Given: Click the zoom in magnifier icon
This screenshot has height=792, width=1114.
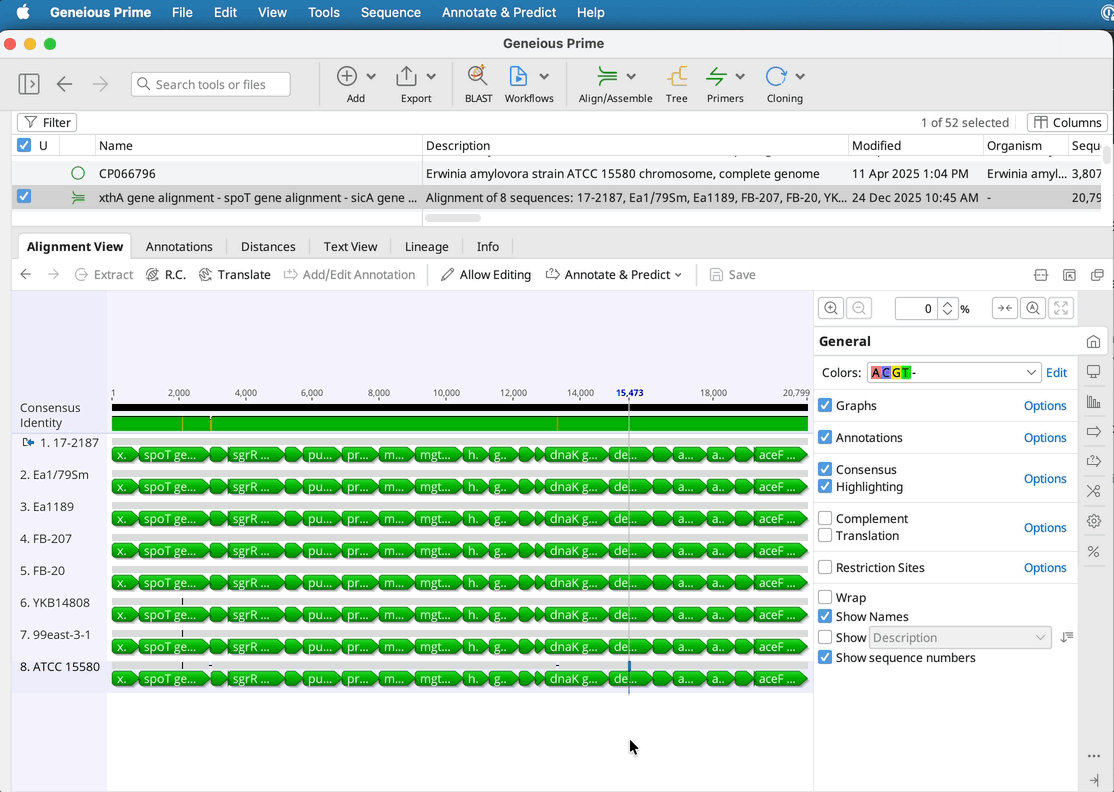Looking at the screenshot, I should [830, 309].
